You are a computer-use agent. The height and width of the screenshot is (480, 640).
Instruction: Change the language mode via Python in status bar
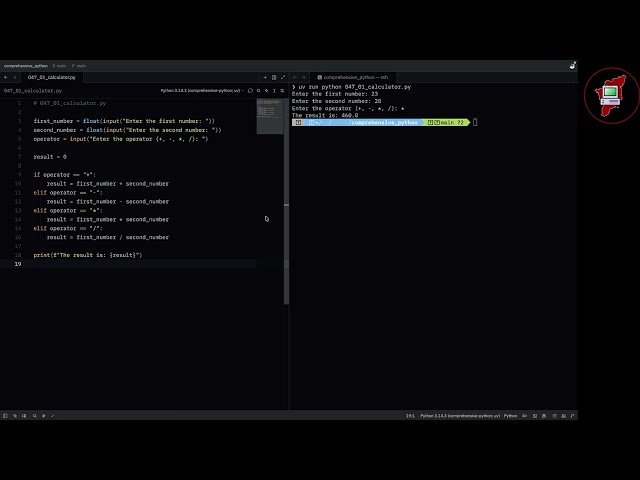[x=510, y=416]
